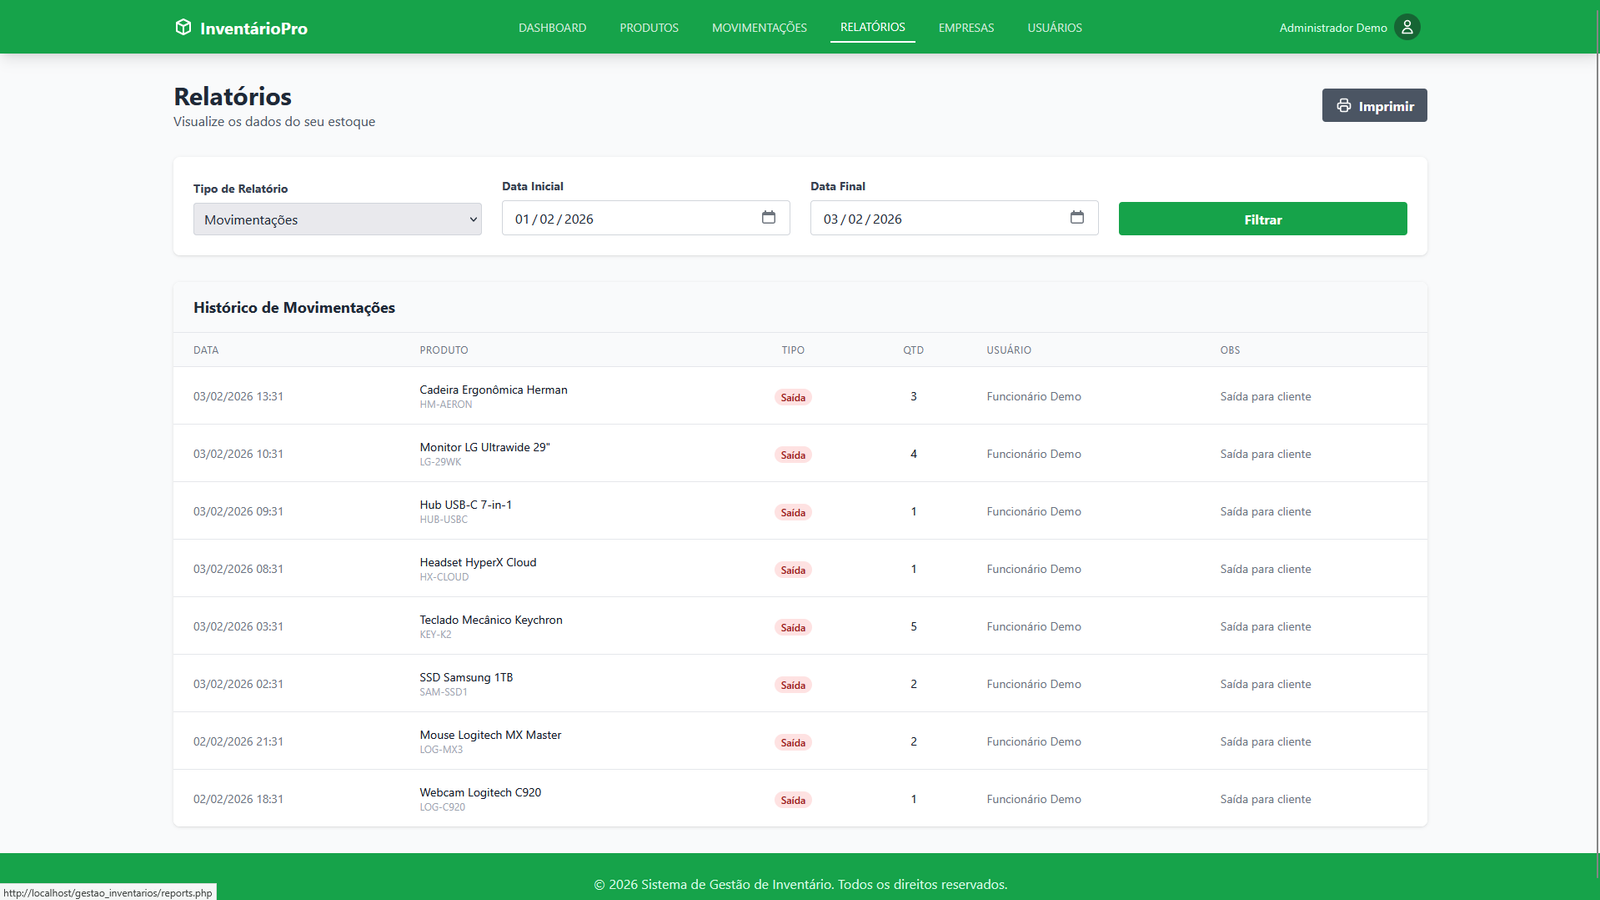Click the Imprimir print button
This screenshot has width=1600, height=900.
(x=1374, y=106)
